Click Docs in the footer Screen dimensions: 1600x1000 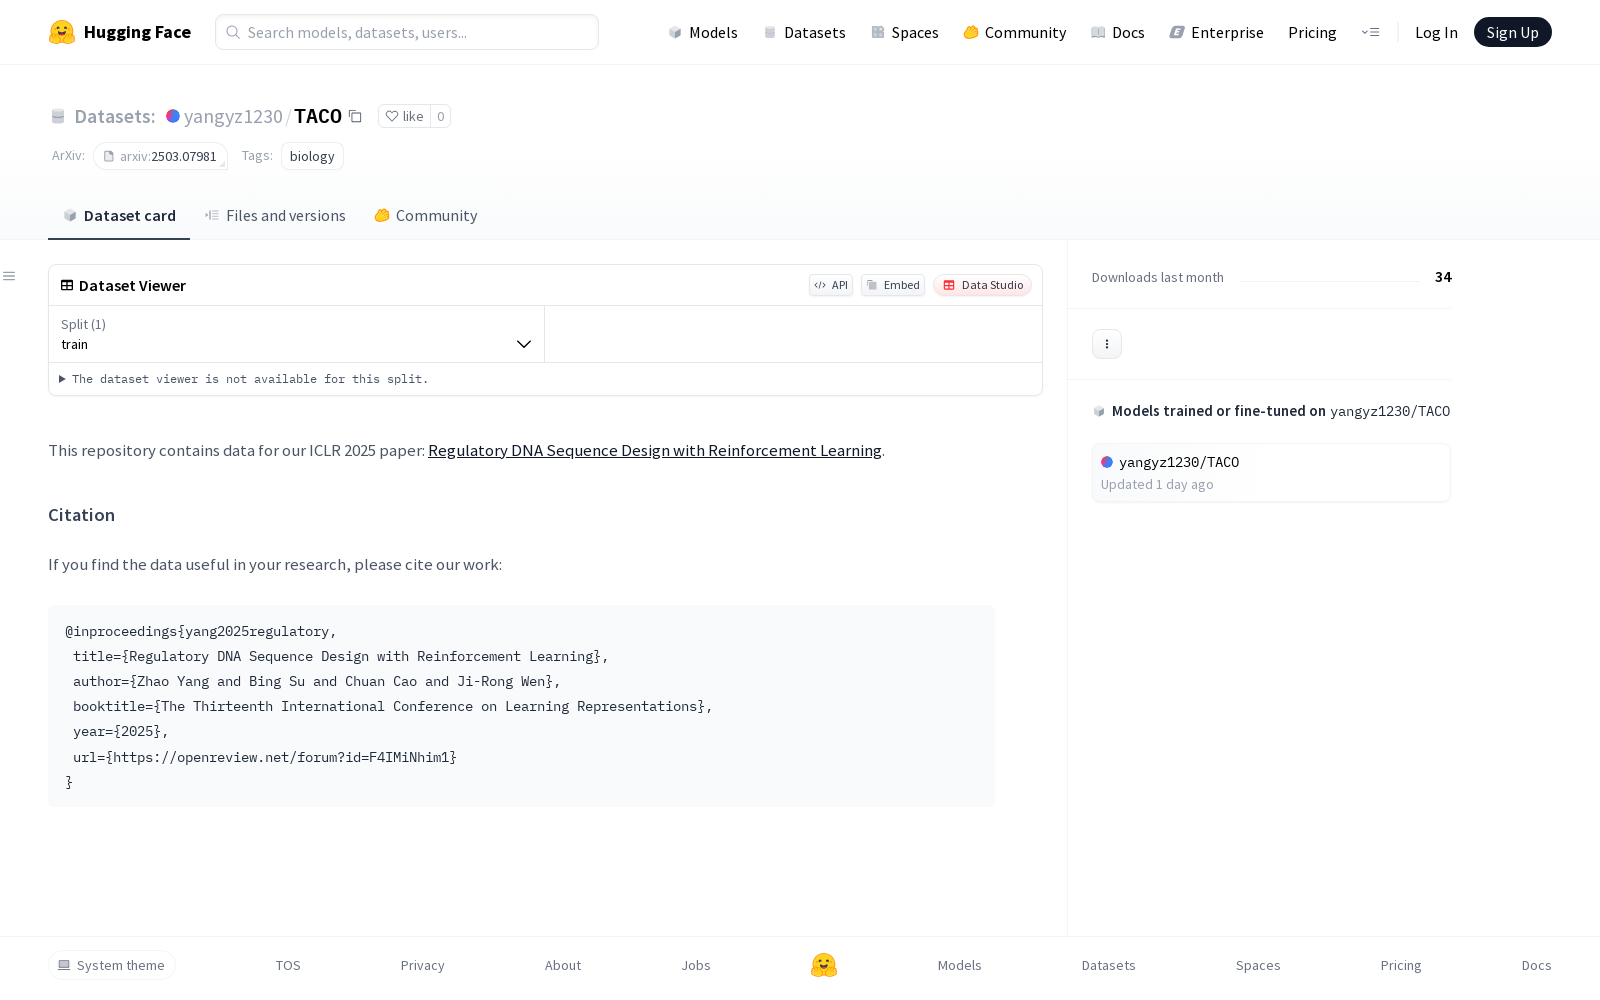(x=1537, y=965)
